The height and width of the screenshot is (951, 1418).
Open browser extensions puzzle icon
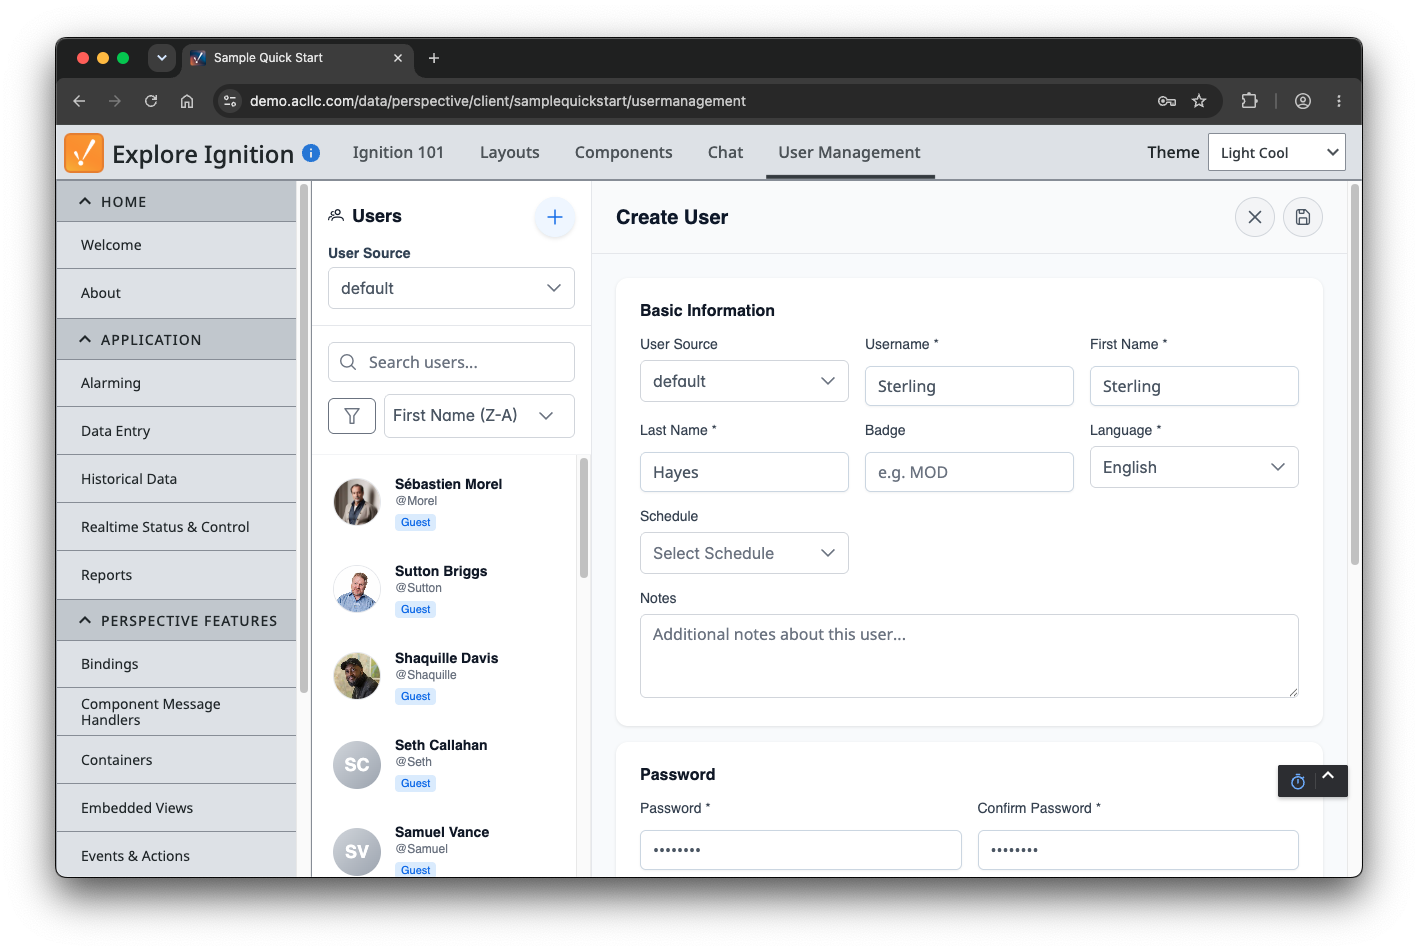point(1249,101)
